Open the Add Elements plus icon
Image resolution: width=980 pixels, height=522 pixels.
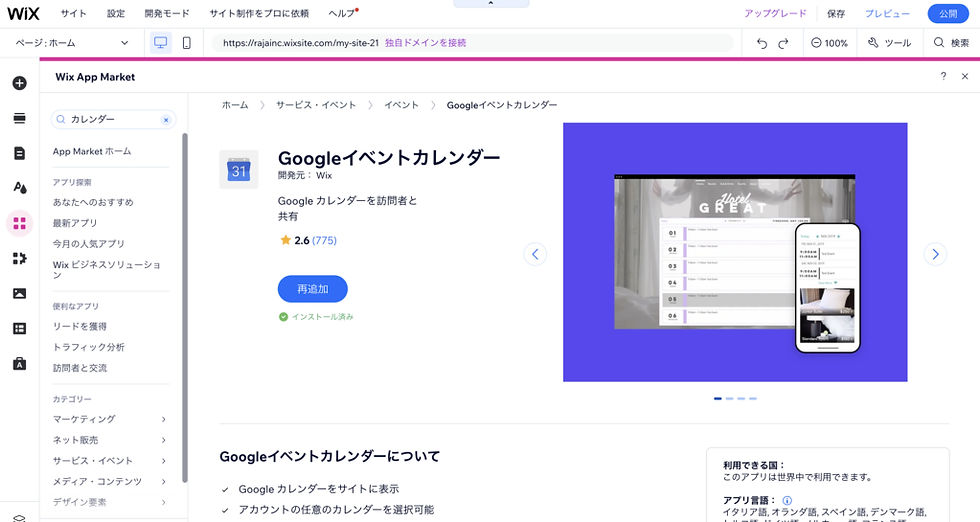pos(19,83)
